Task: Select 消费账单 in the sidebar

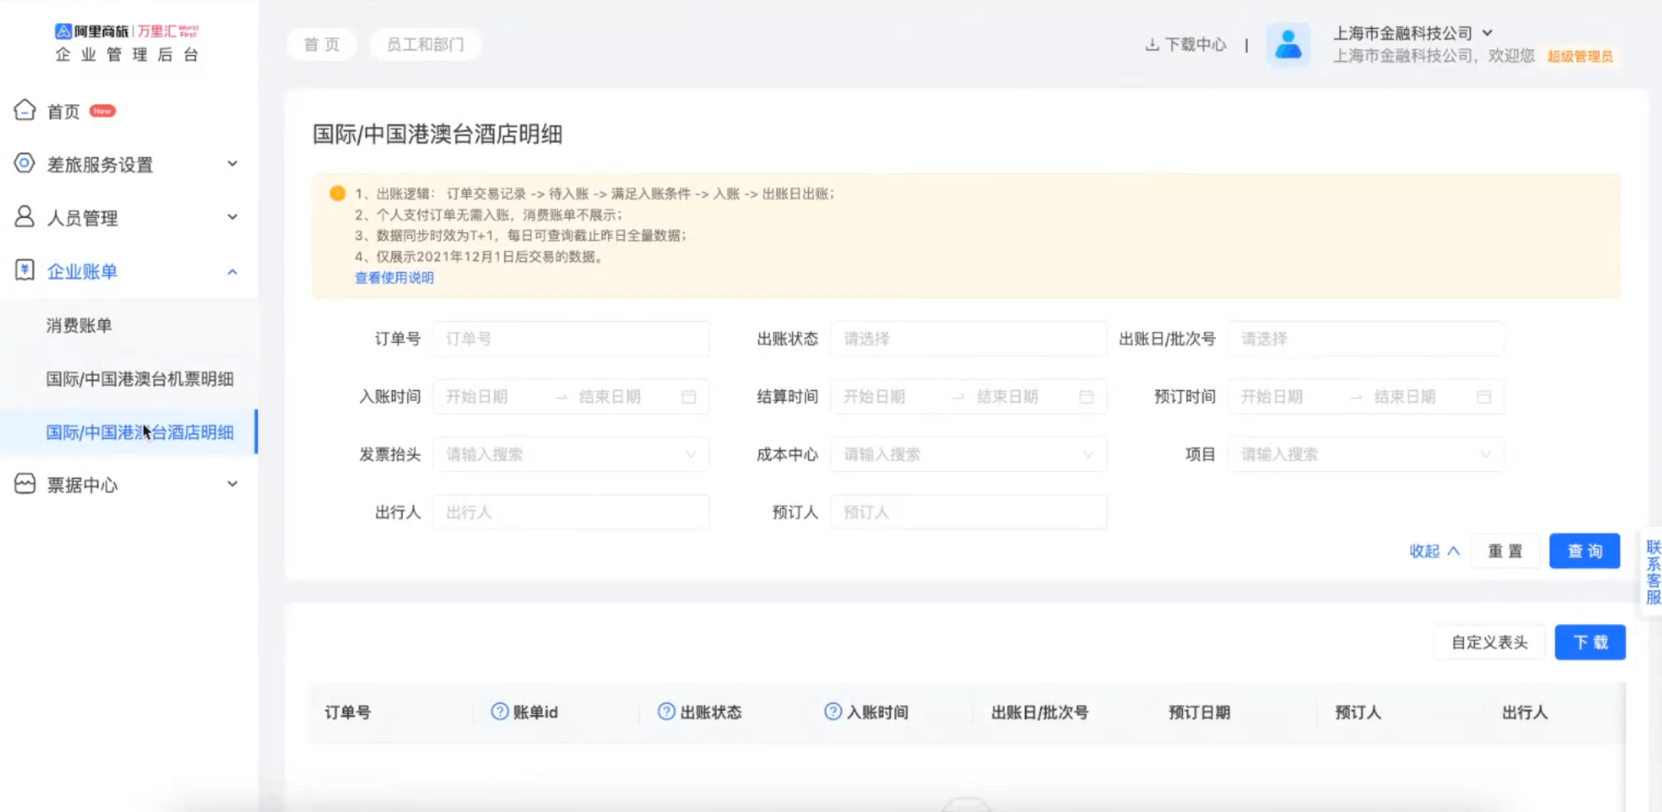Action: [79, 325]
